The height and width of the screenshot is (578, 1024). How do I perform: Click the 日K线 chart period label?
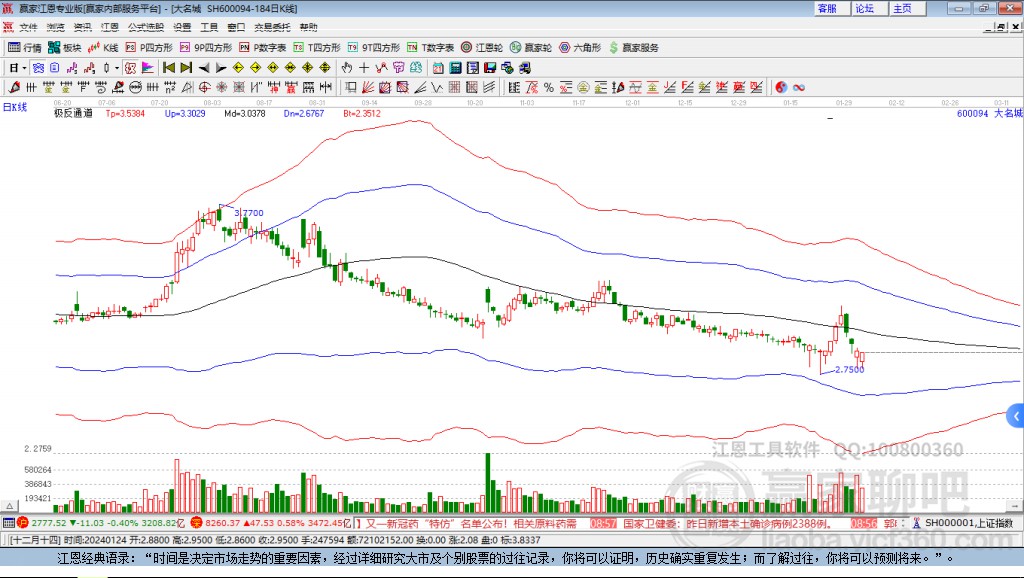(15, 106)
